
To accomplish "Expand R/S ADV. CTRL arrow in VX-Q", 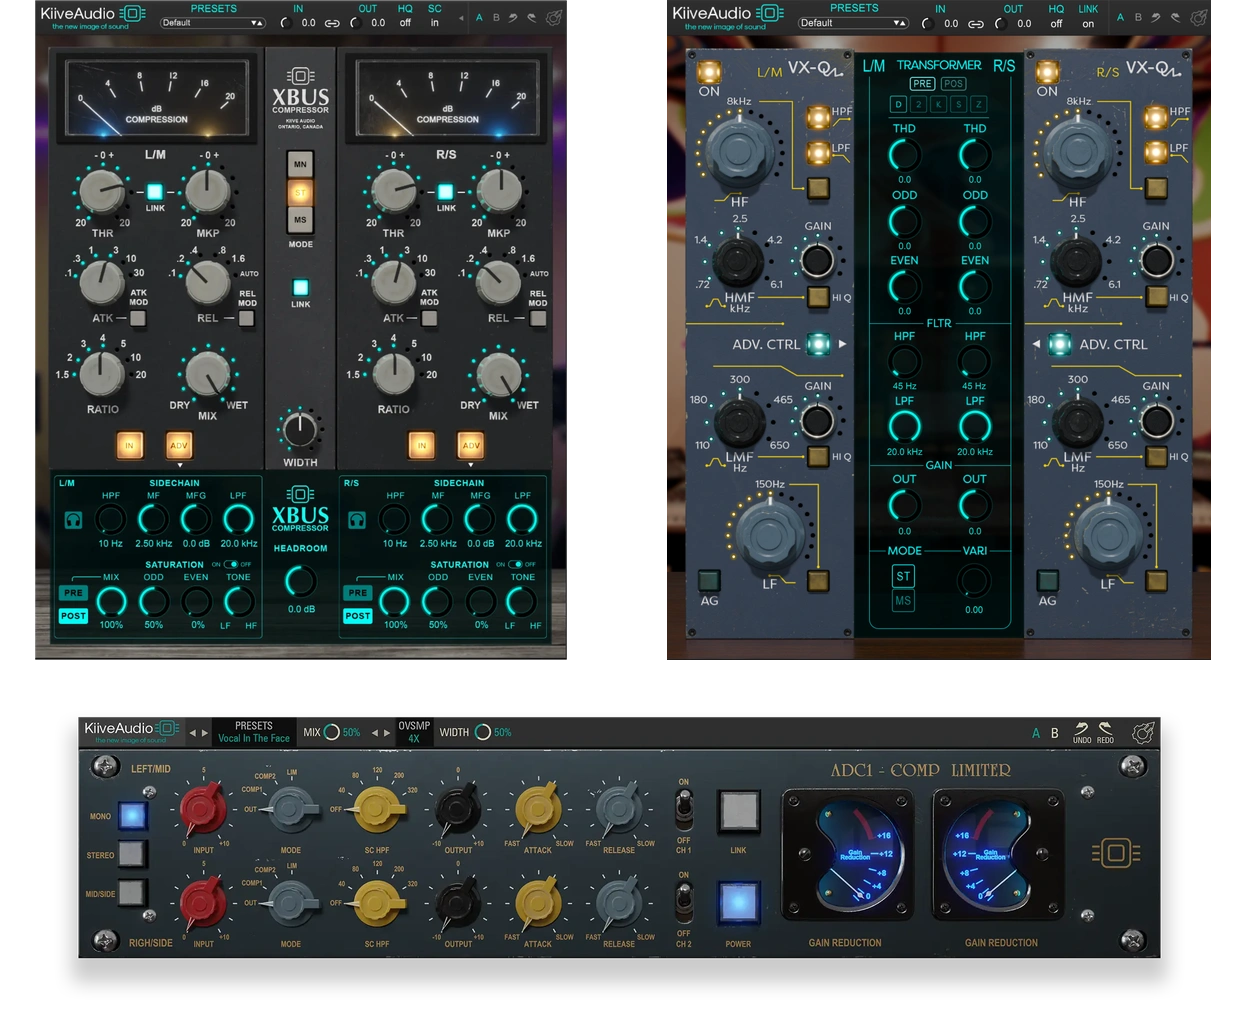I will pos(1036,344).
